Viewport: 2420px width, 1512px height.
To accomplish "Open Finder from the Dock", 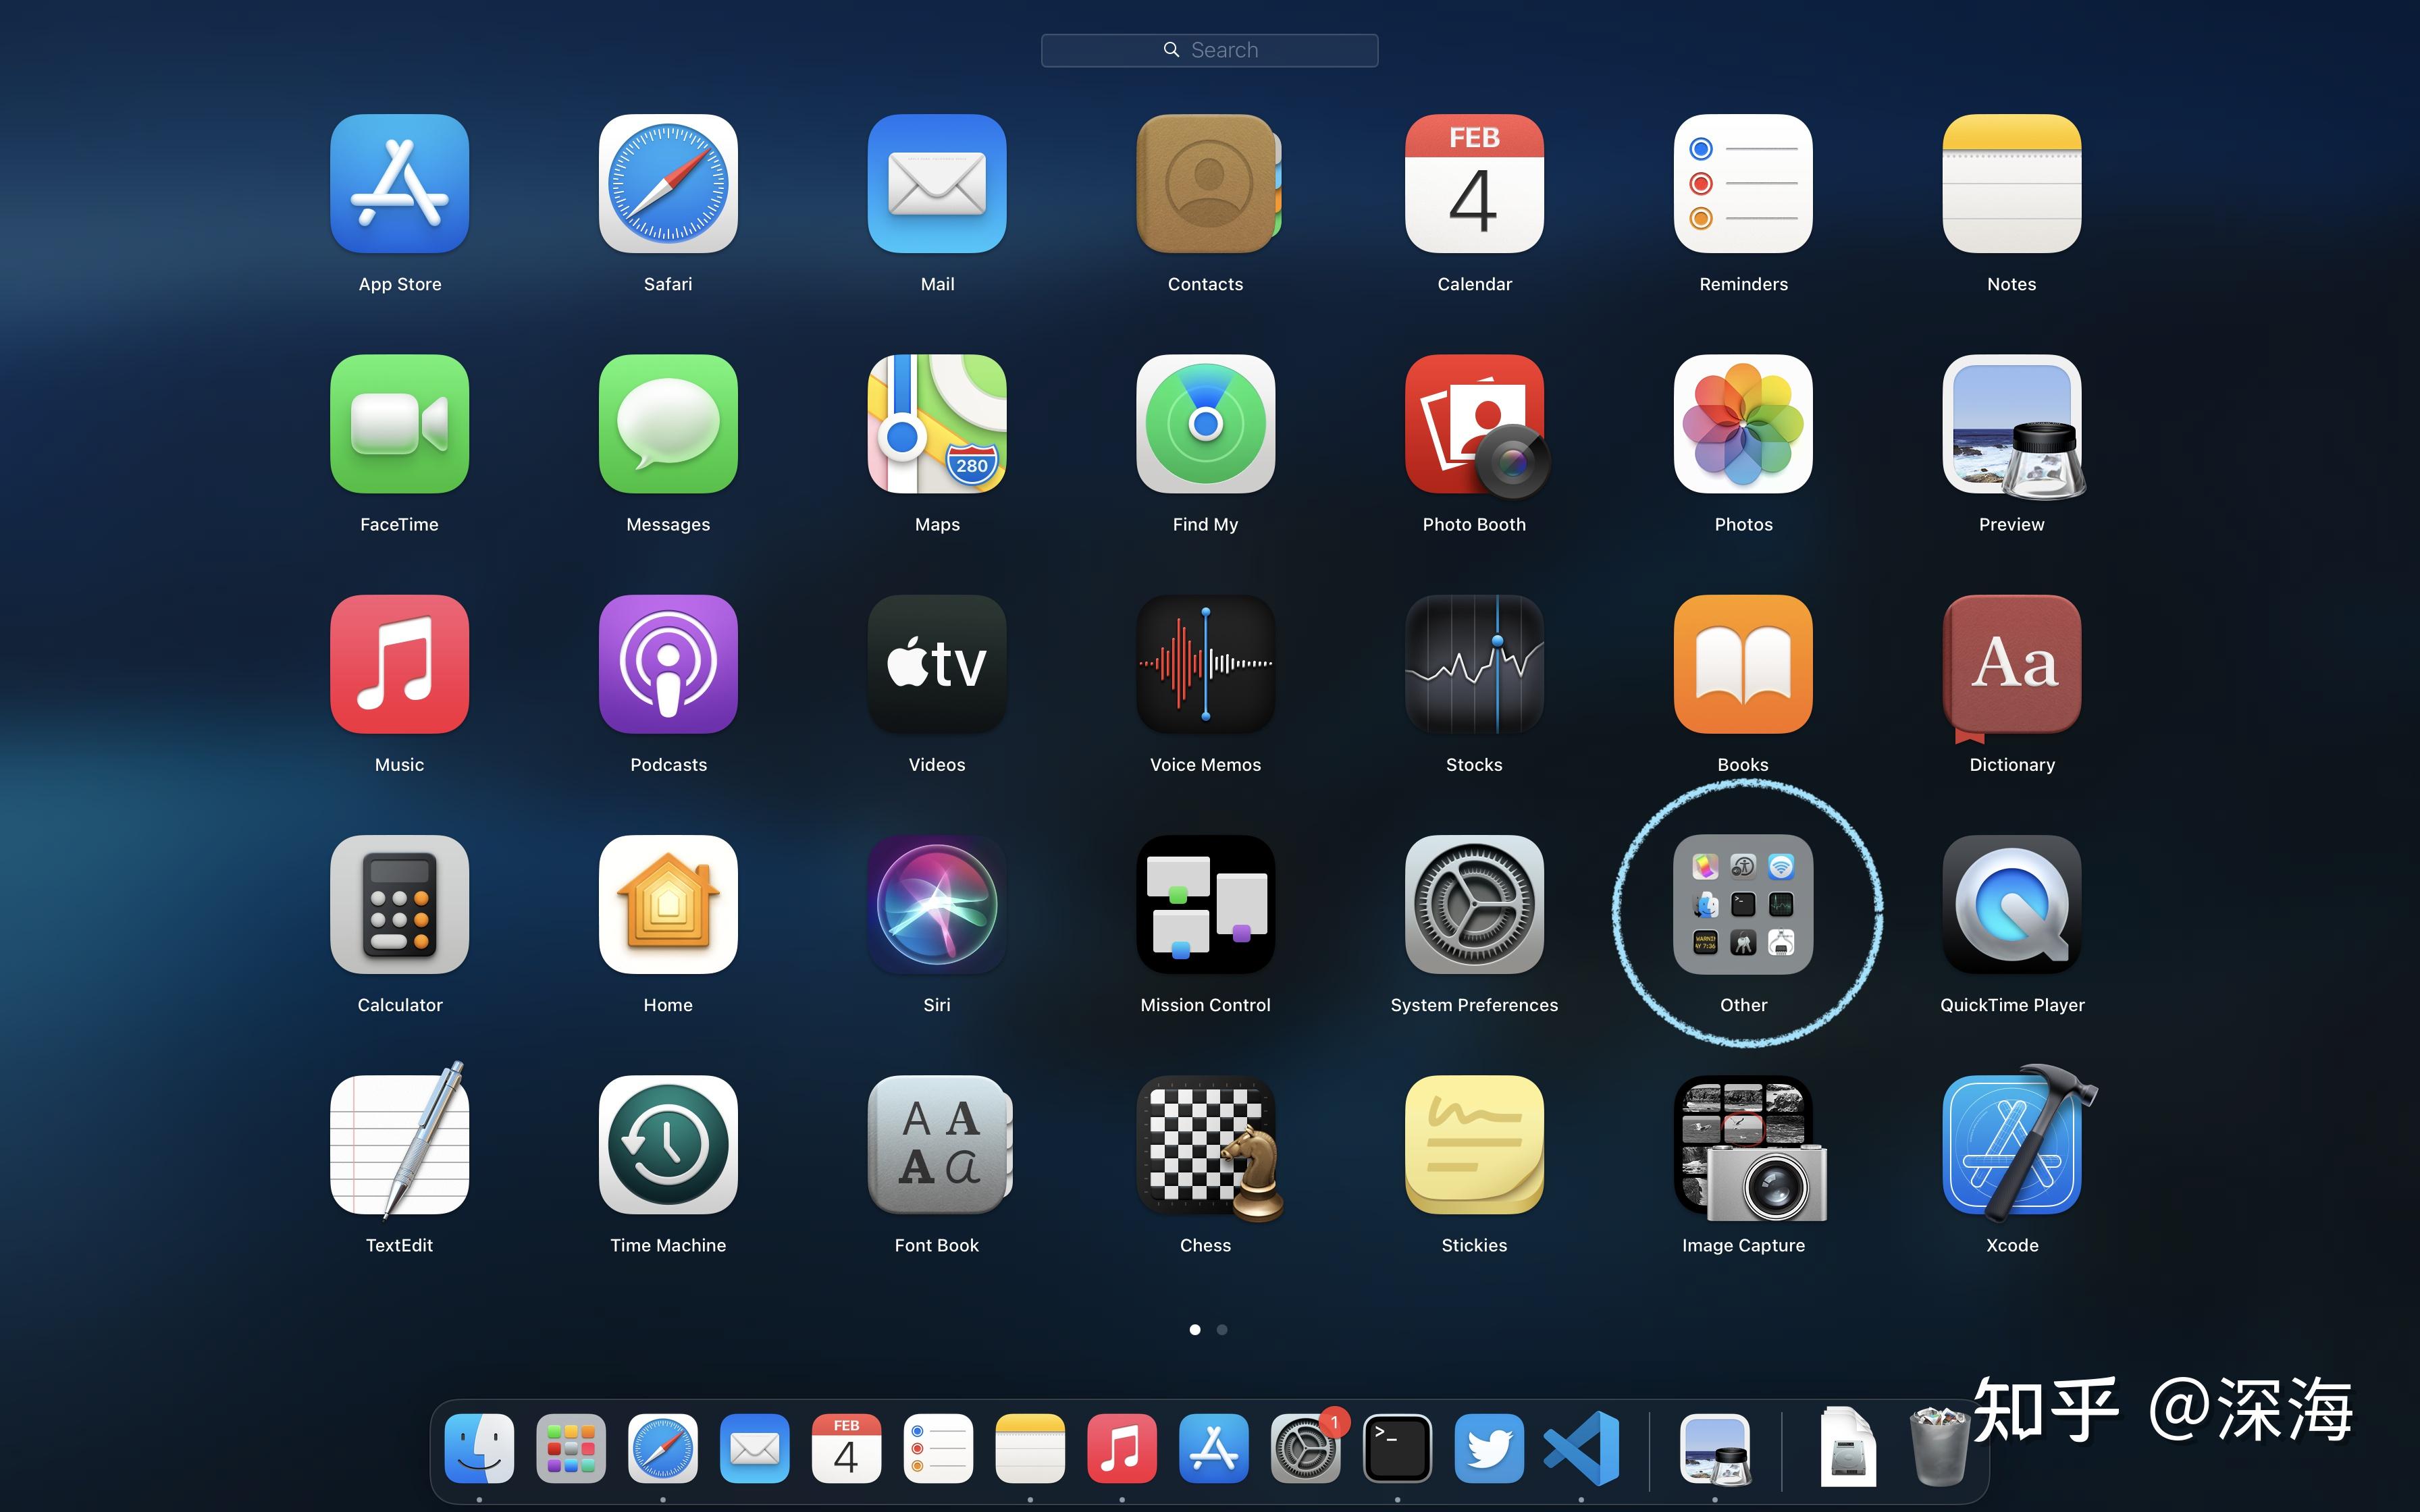I will click(479, 1447).
